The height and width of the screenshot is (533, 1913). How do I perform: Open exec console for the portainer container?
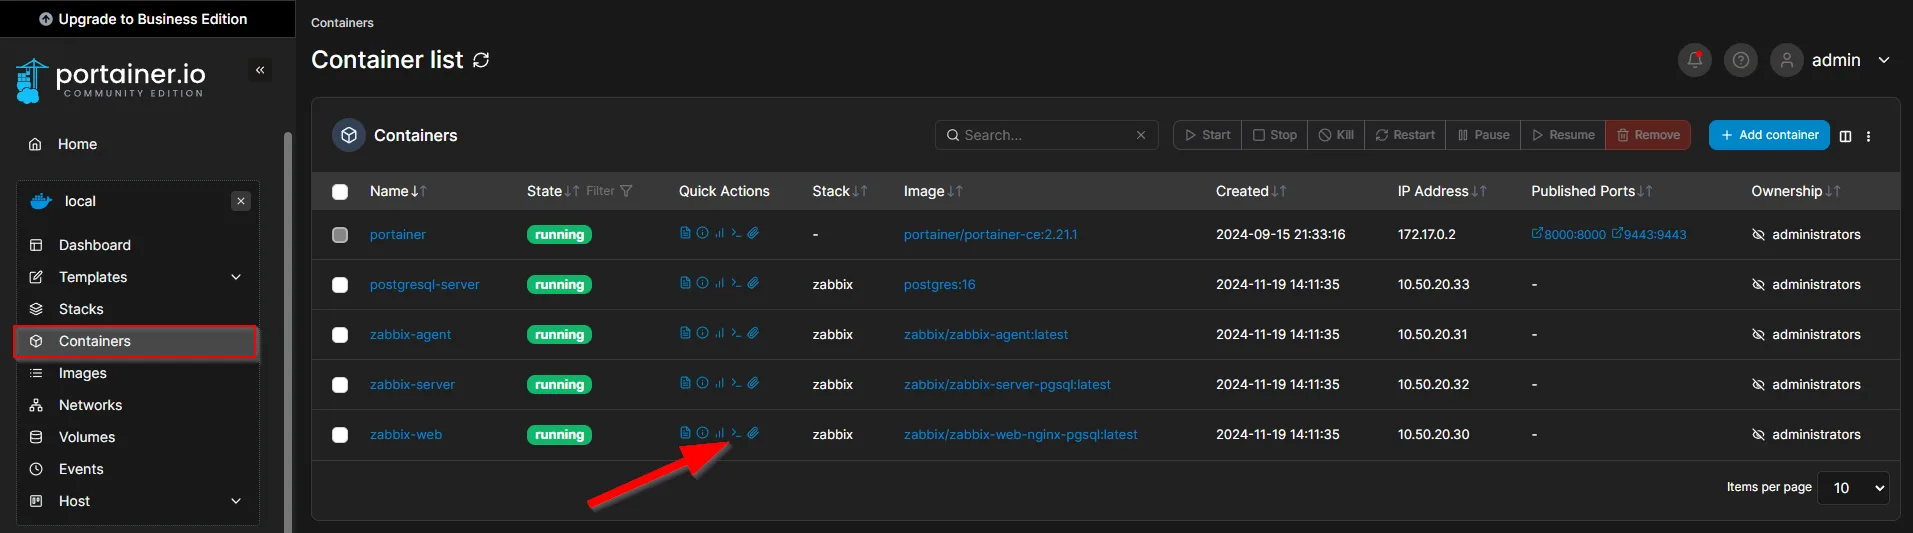(736, 233)
